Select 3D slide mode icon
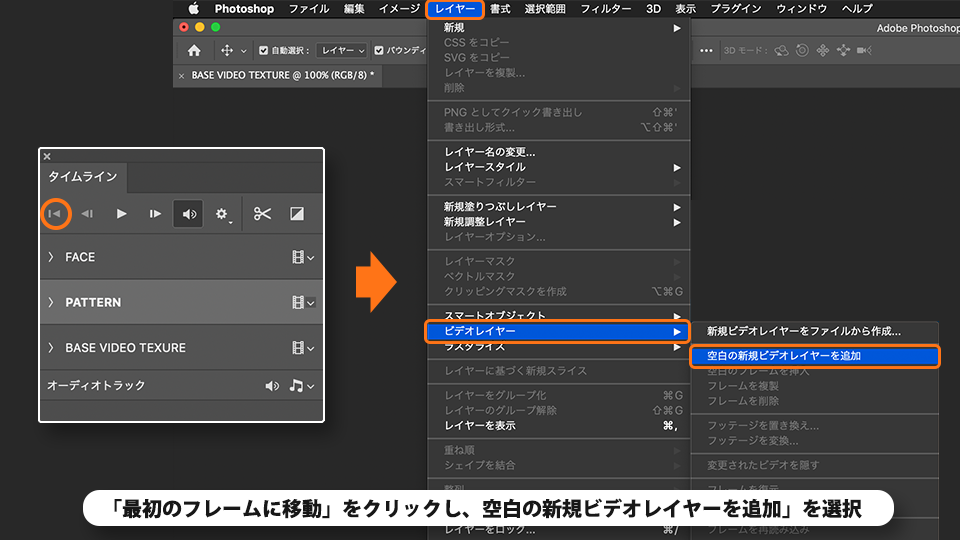 [843, 50]
